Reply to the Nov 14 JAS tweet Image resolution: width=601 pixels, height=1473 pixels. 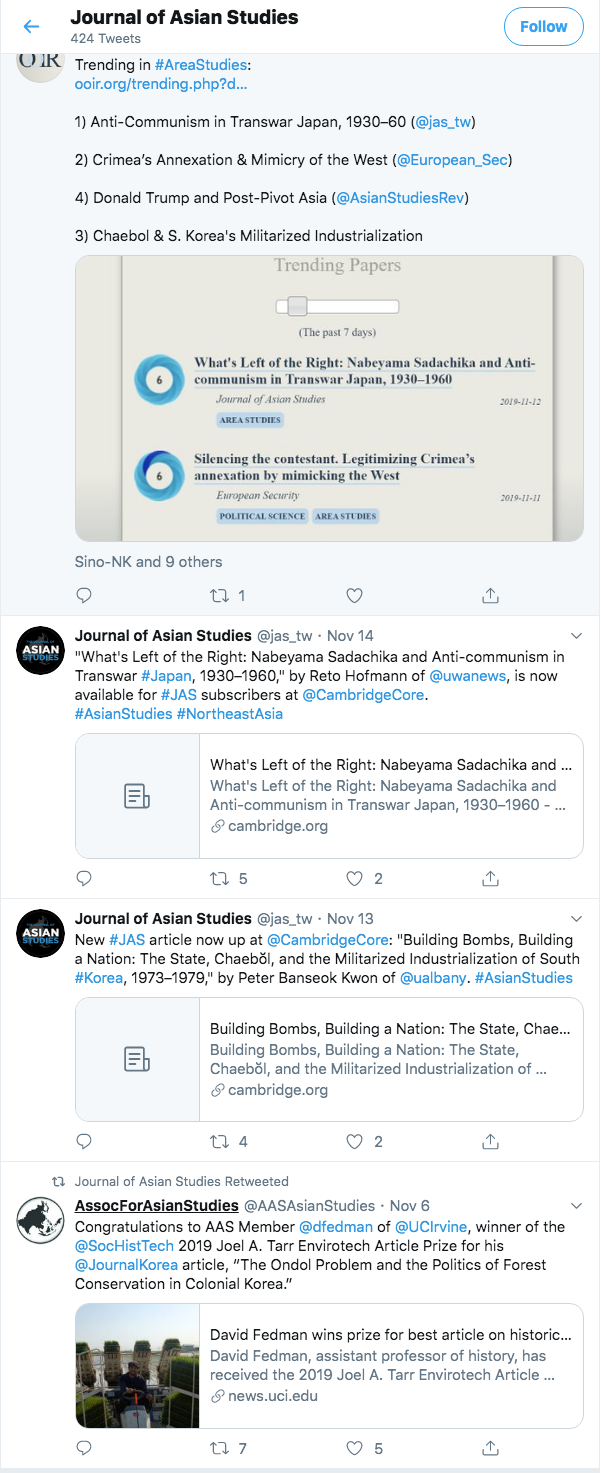(84, 879)
